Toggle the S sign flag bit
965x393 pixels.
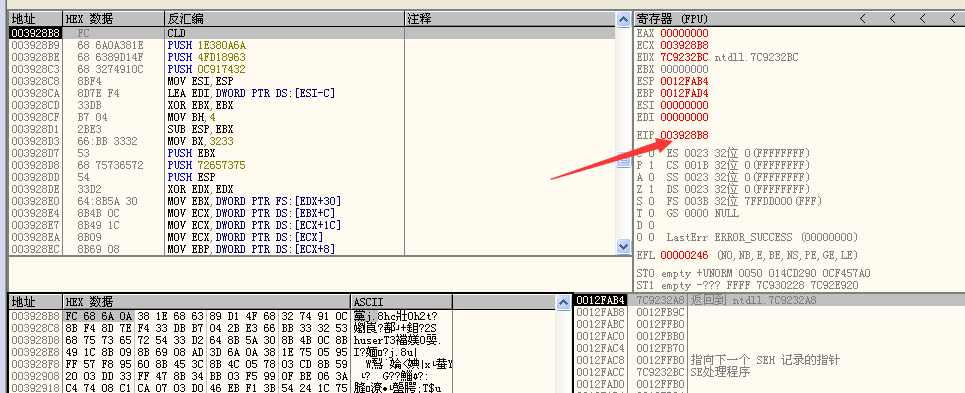tap(651, 201)
